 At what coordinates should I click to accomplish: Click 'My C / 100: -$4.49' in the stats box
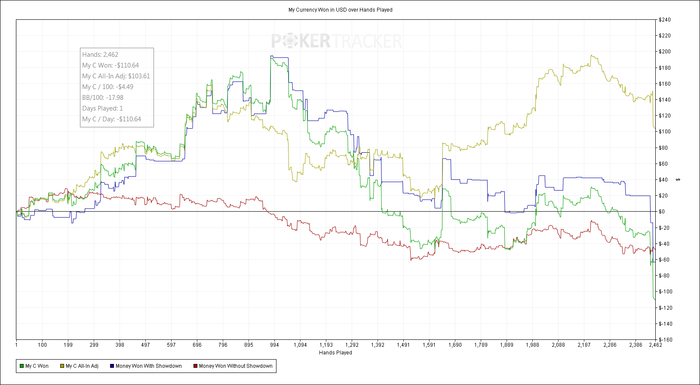pyautogui.click(x=108, y=87)
